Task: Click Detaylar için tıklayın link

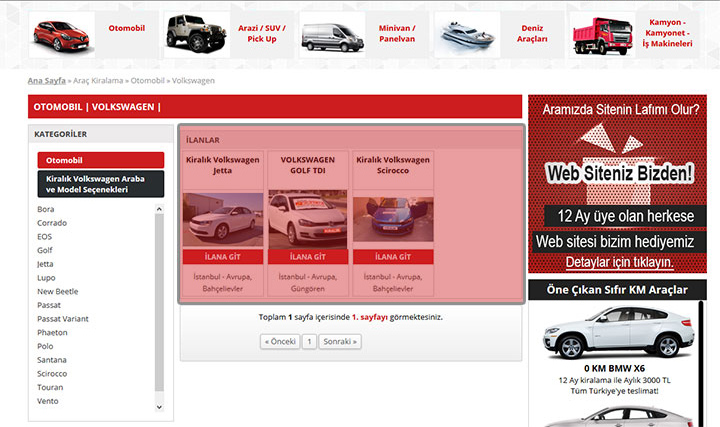Action: (x=619, y=262)
